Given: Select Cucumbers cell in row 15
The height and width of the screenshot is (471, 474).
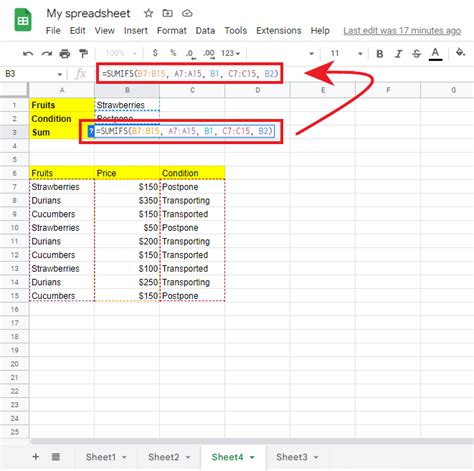Looking at the screenshot, I should [x=62, y=296].
